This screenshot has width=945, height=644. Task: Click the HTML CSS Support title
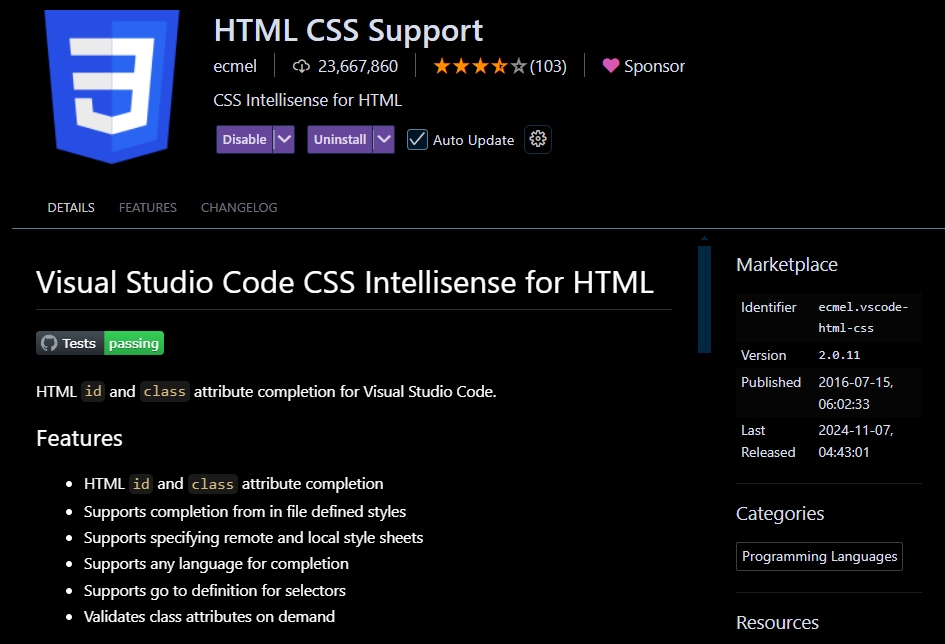coord(348,30)
